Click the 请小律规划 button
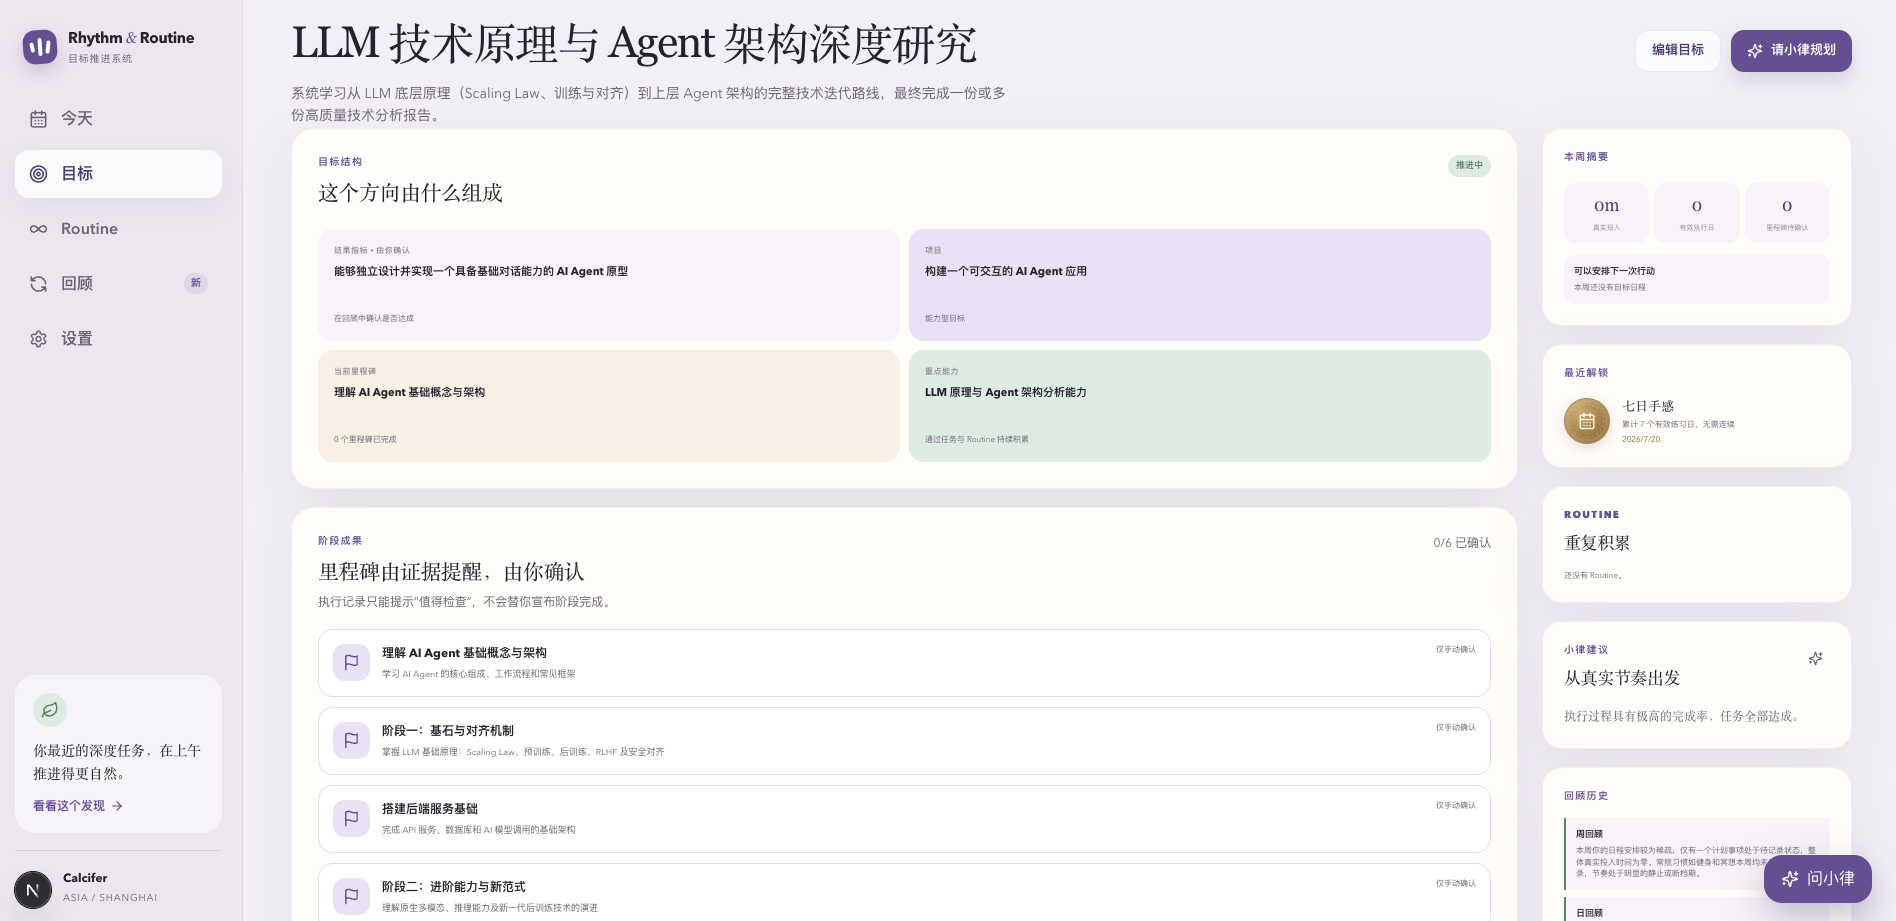 (x=1791, y=50)
